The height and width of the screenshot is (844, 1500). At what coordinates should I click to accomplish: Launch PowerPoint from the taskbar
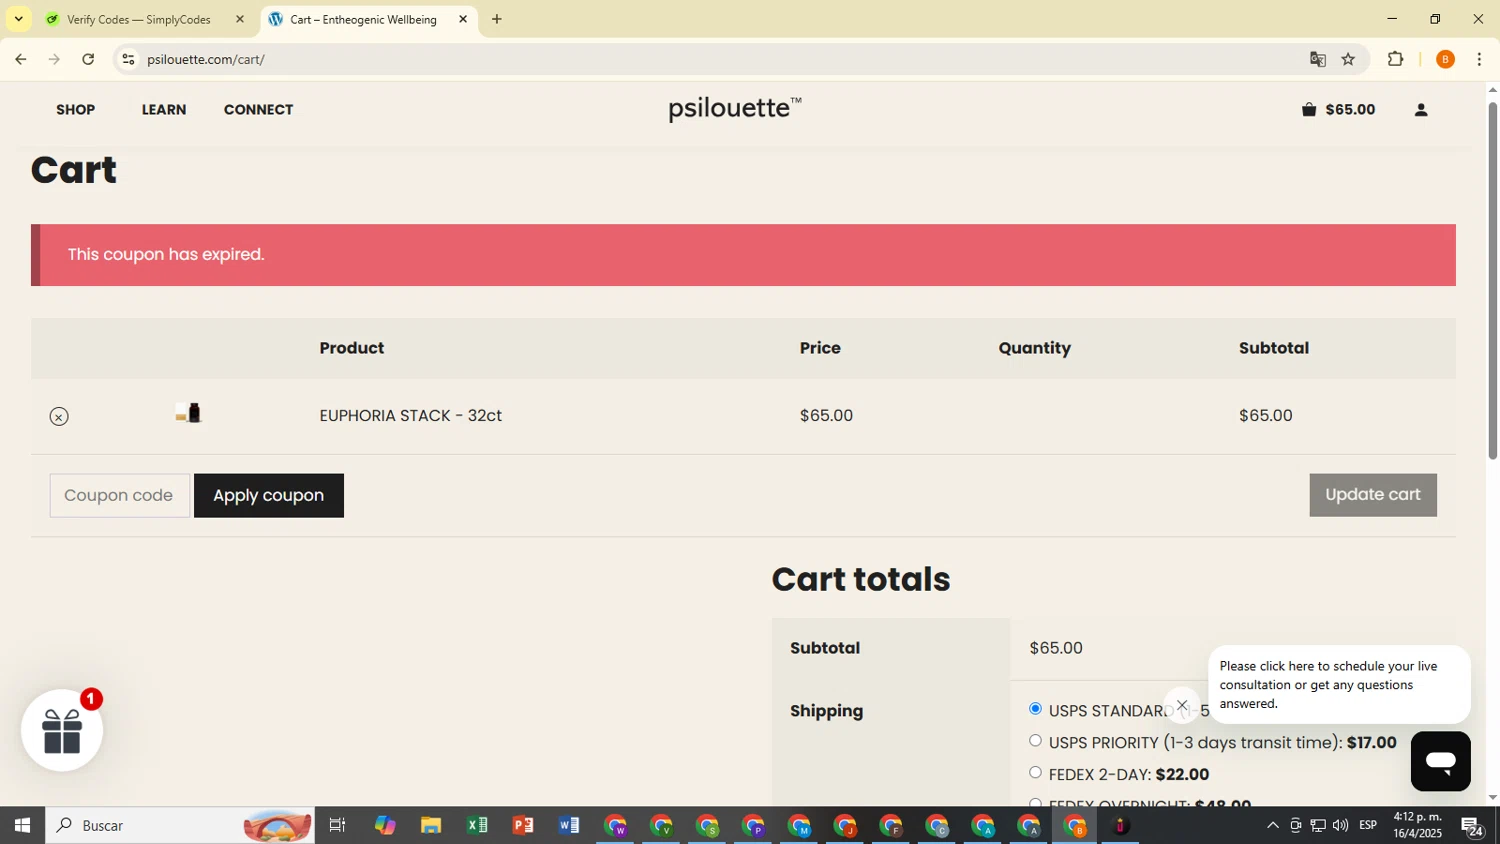pyautogui.click(x=523, y=826)
